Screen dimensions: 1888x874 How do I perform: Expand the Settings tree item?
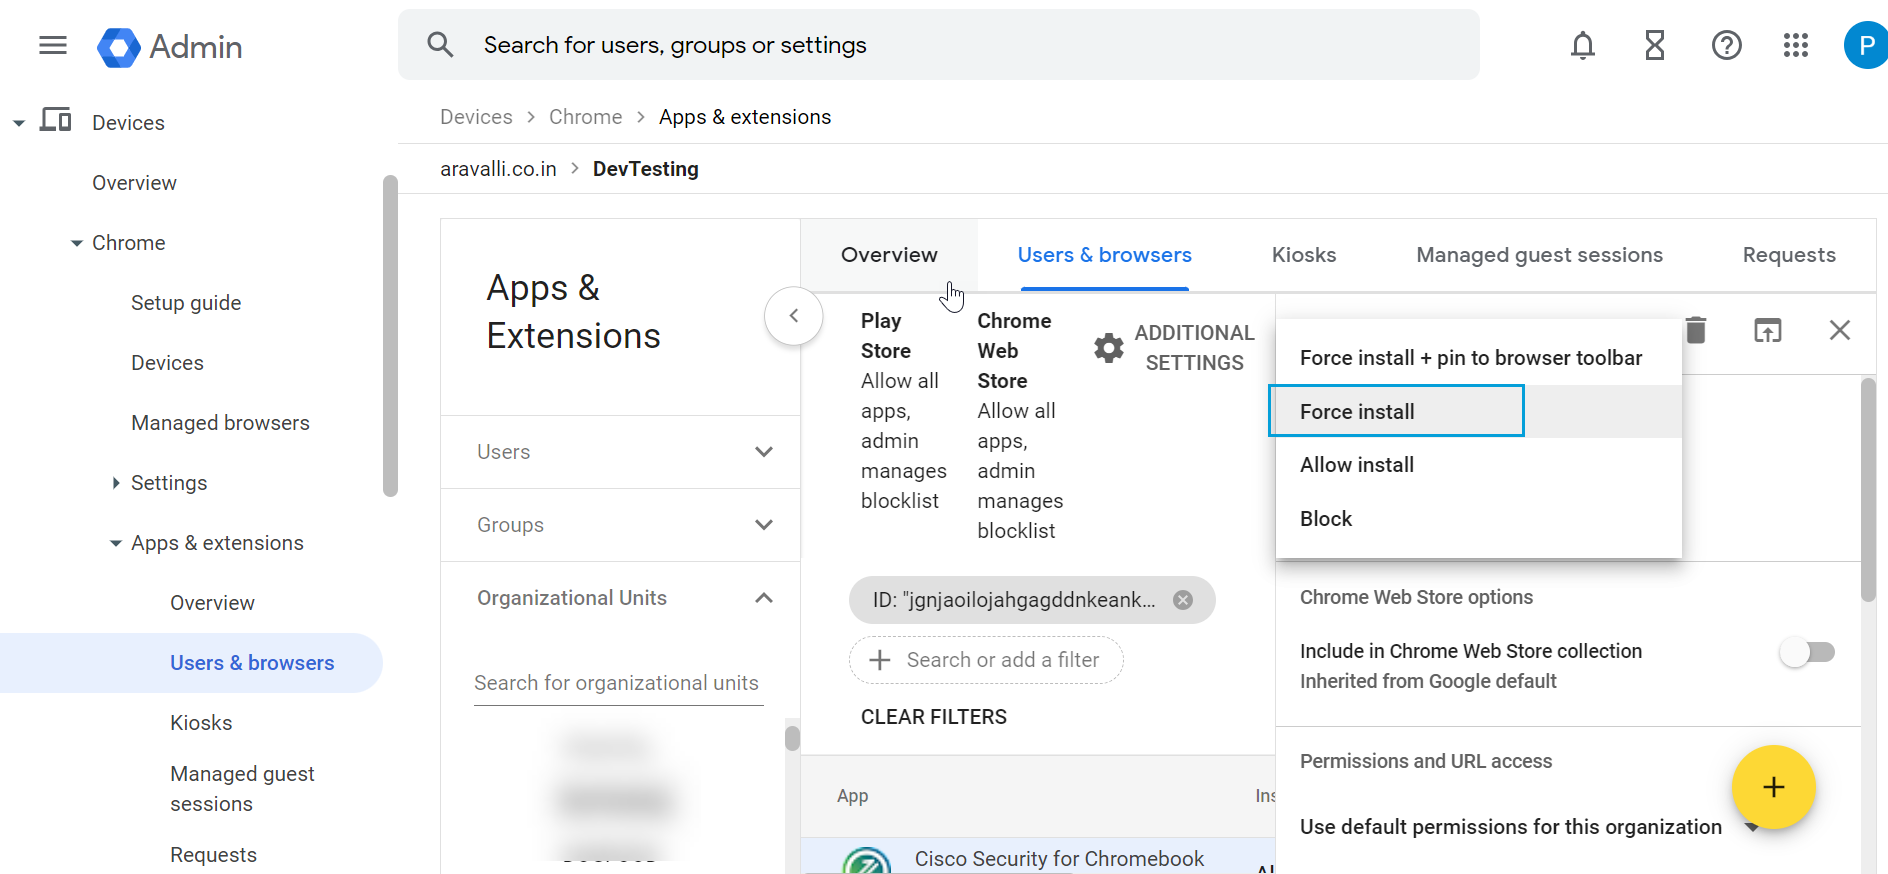116,483
